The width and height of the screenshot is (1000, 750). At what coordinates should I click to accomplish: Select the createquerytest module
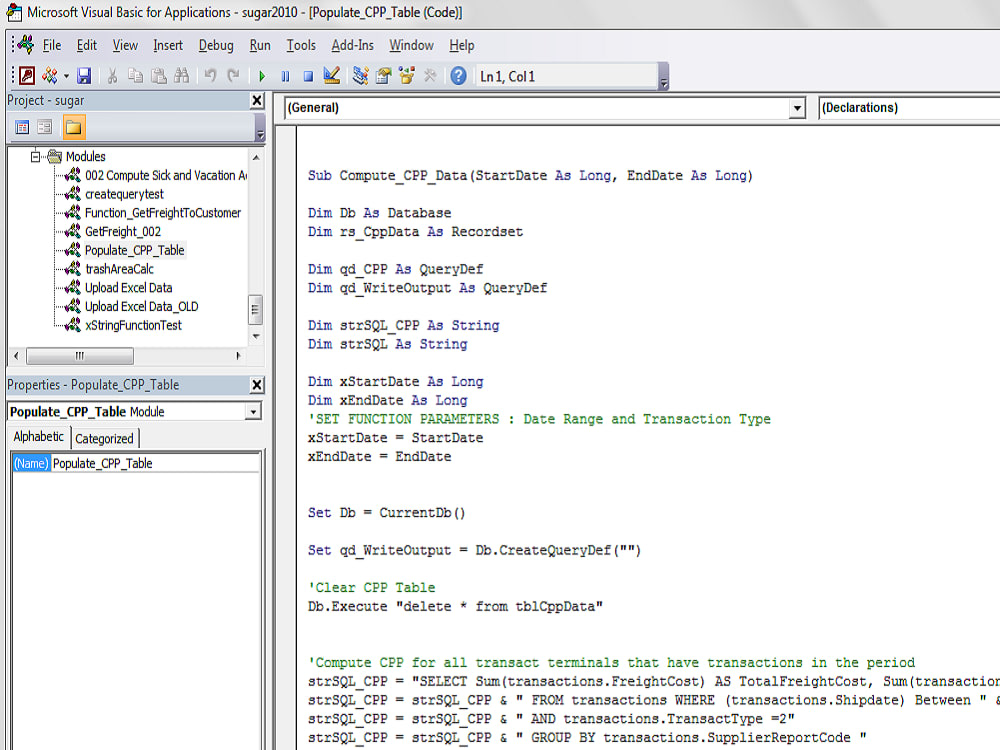124,194
